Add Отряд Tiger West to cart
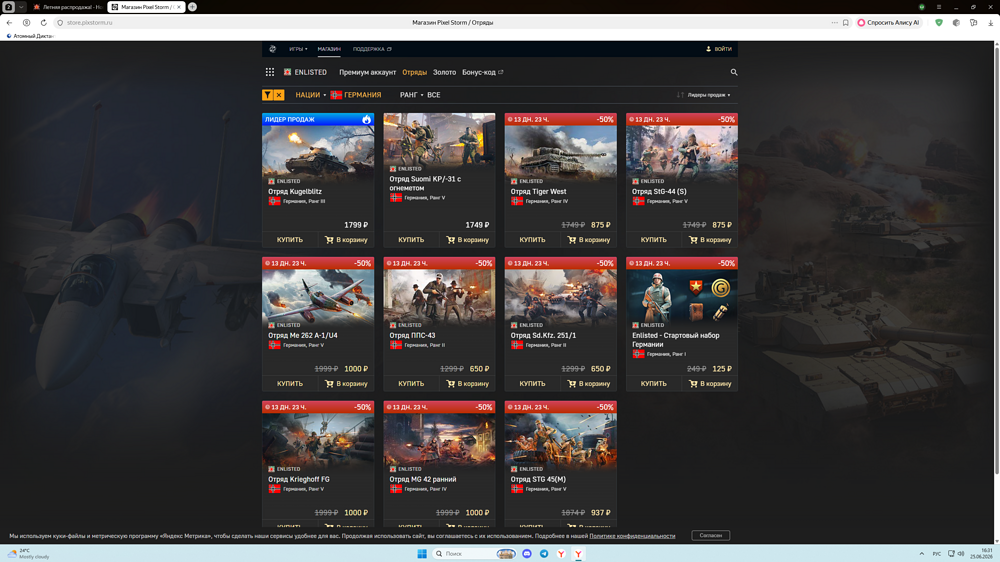1000x562 pixels. (x=589, y=240)
